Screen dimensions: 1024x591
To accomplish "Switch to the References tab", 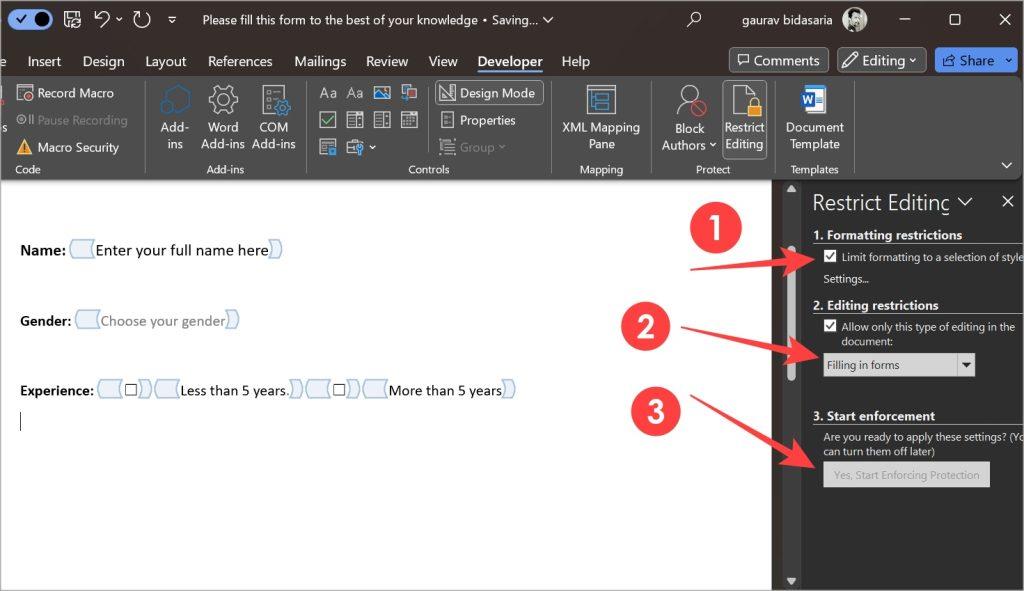I will 240,61.
